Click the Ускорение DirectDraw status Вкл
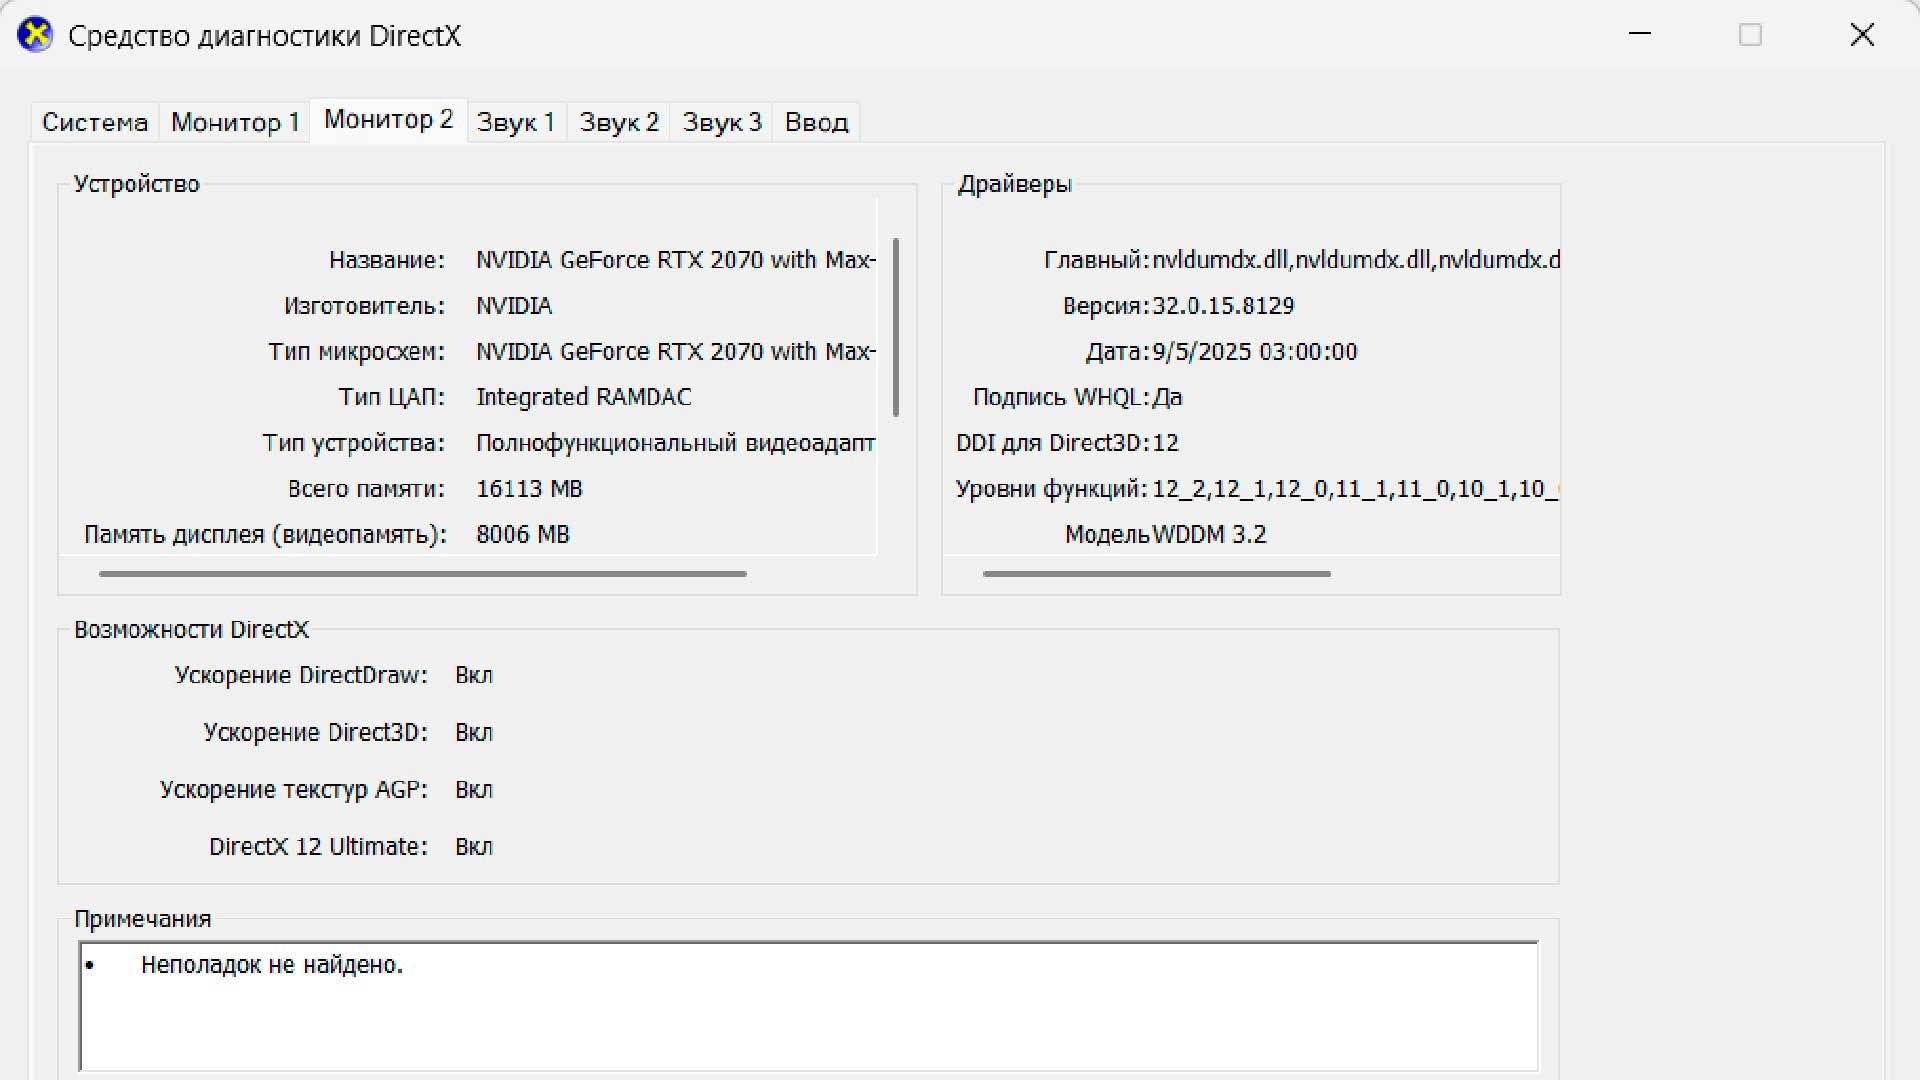Viewport: 1920px width, 1080px height. click(473, 674)
